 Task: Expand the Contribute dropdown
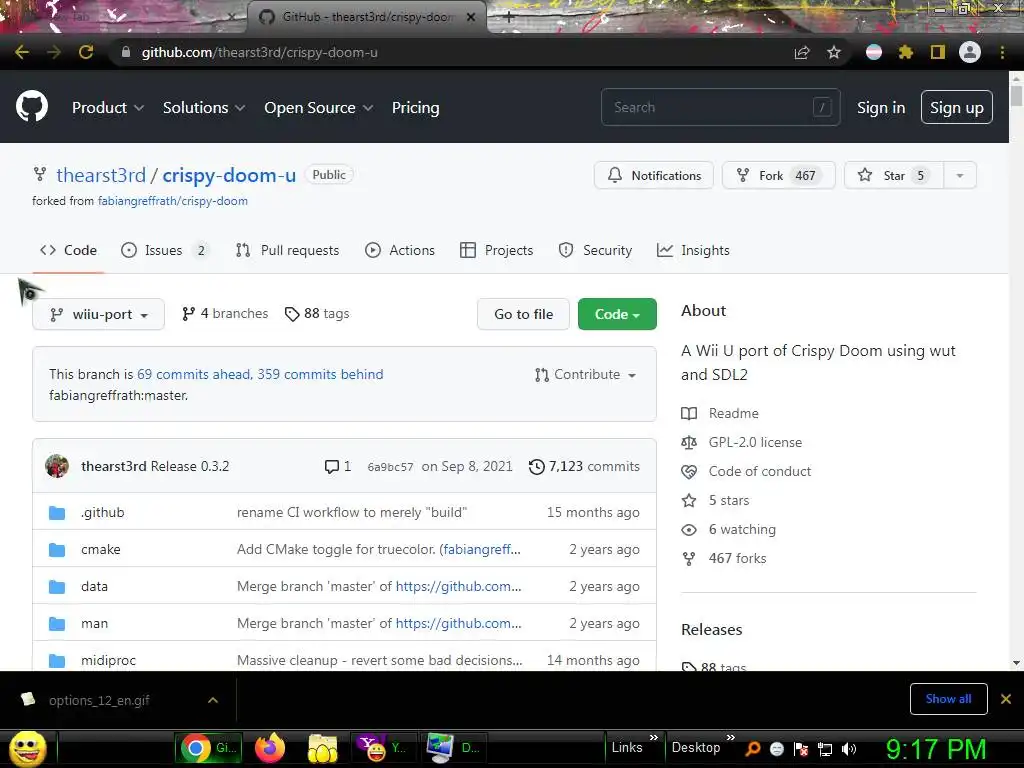585,374
